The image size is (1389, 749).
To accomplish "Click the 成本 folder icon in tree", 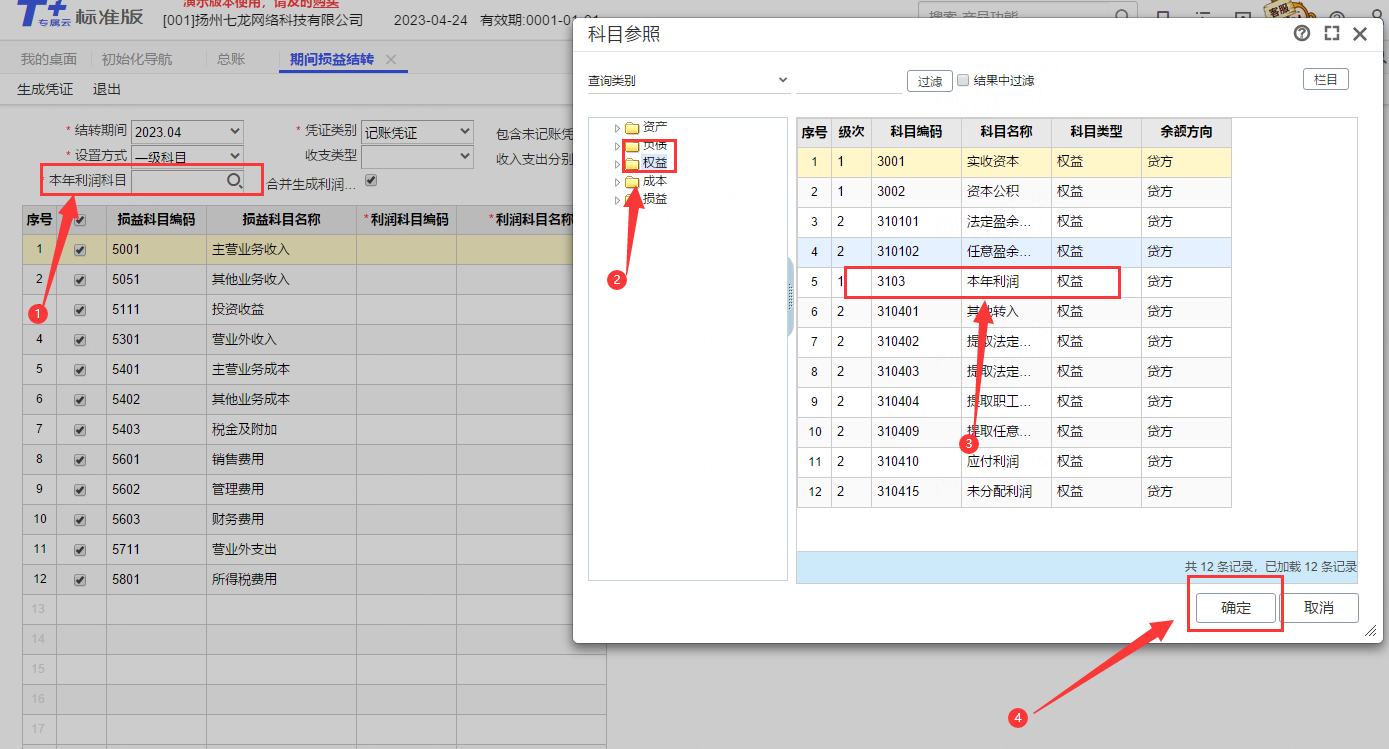I will (631, 182).
